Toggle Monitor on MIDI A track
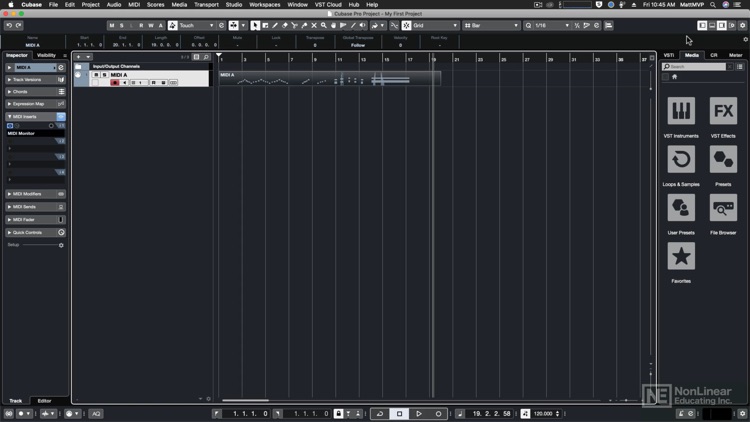Viewport: 750px width, 422px height. click(124, 83)
